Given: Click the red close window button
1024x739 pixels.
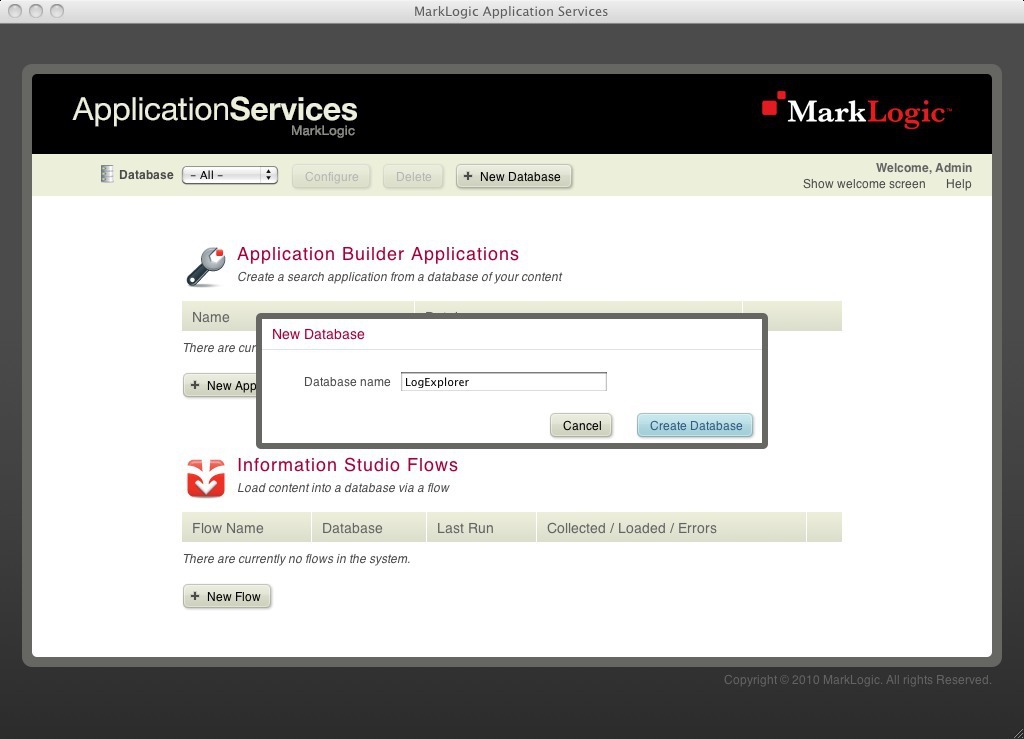Looking at the screenshot, I should click(15, 11).
